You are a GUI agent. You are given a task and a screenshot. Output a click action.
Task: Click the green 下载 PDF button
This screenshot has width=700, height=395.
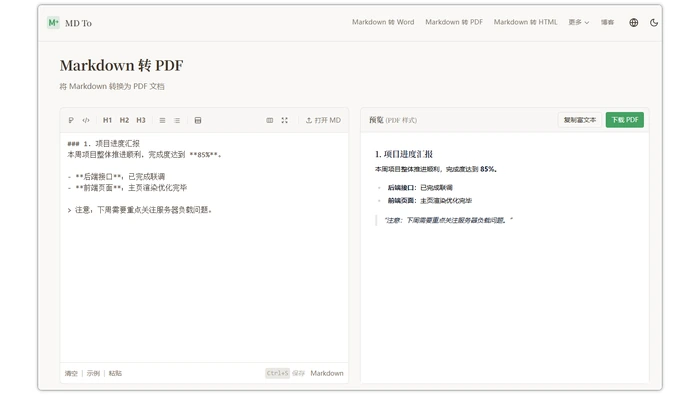click(x=625, y=120)
